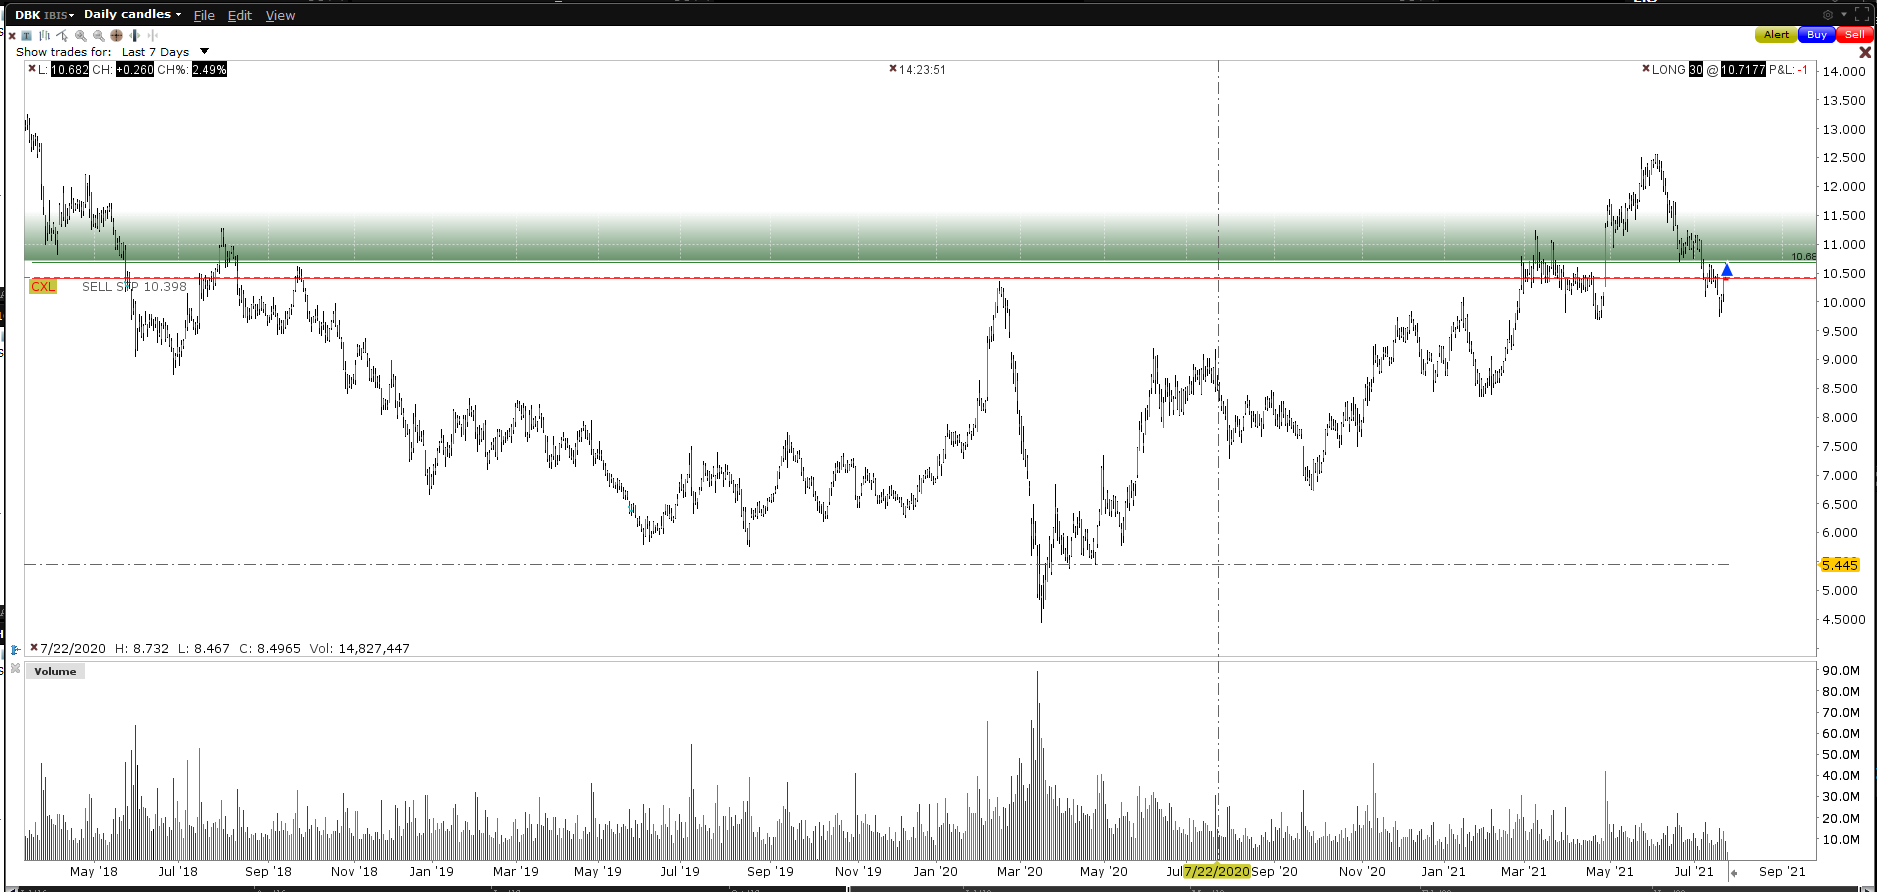Click the yellow Alert button

coord(1776,34)
